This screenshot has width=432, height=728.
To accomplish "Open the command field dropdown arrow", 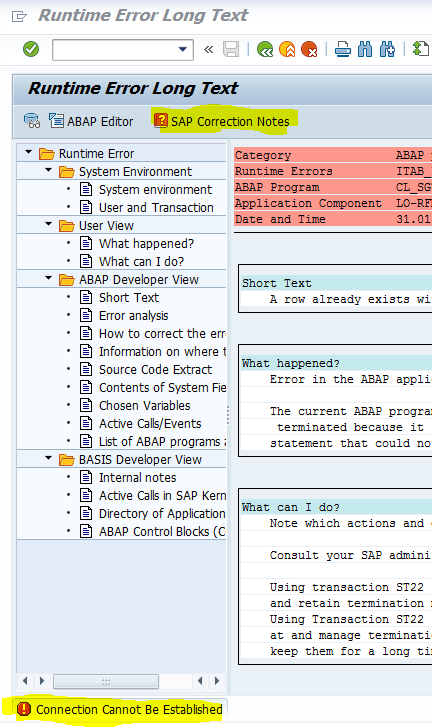I will (183, 49).
